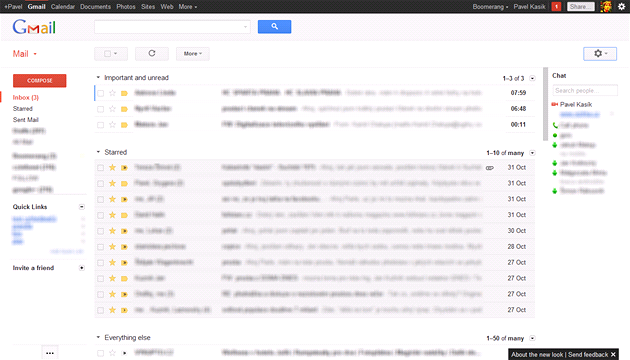Click into the Search people chat field
Screen dimensions: 630x360
(585, 90)
